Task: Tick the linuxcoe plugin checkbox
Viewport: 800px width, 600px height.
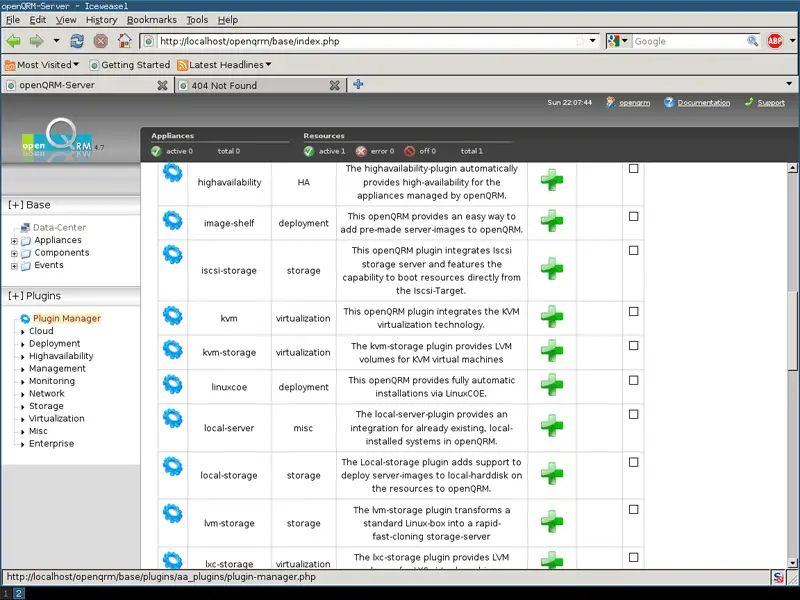Action: click(x=634, y=380)
